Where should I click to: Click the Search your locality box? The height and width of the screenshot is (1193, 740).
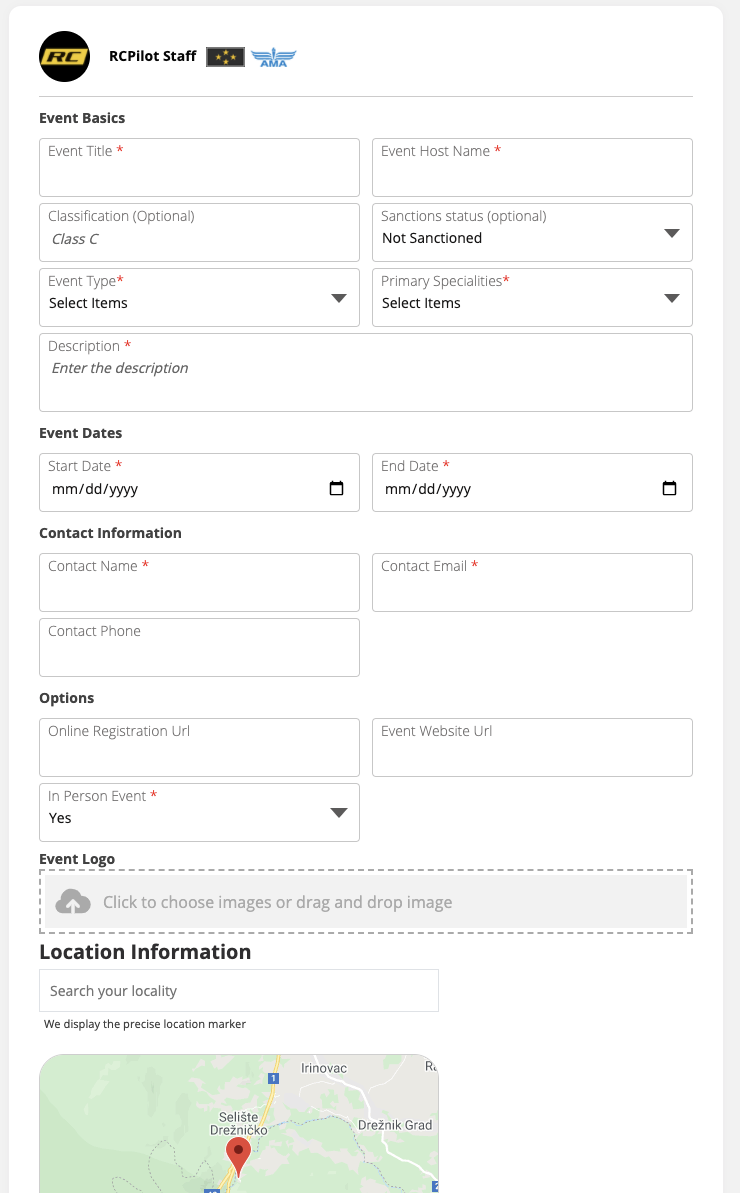point(238,991)
